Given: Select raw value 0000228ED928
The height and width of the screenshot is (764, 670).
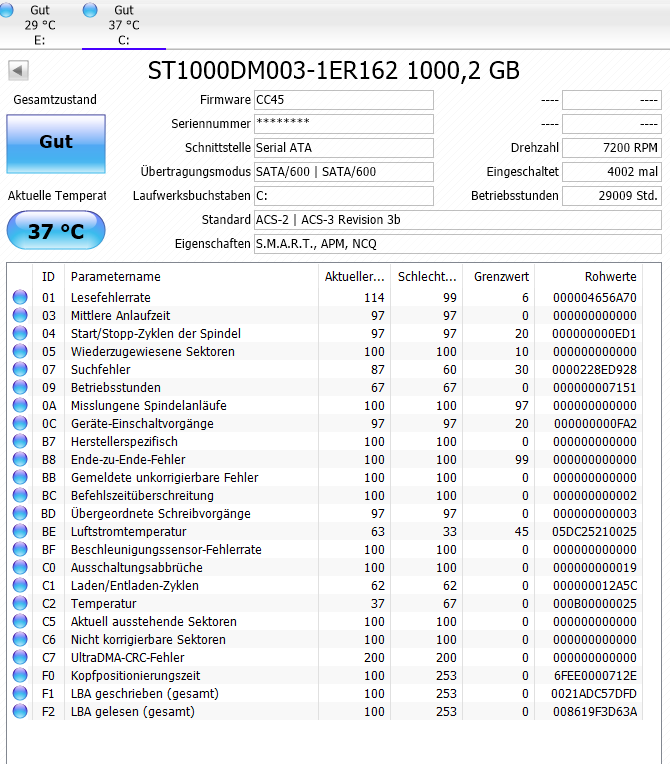Looking at the screenshot, I should point(594,370).
